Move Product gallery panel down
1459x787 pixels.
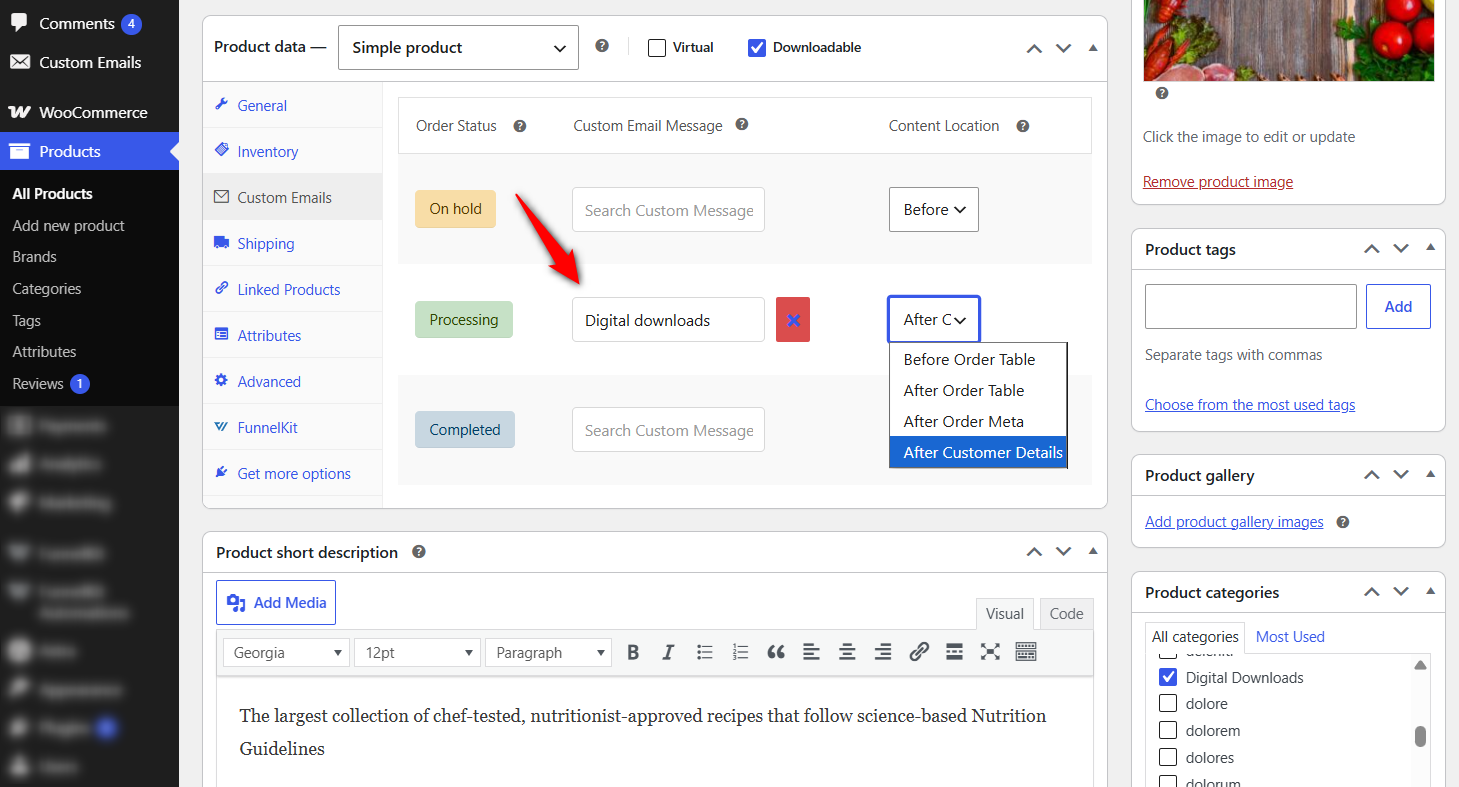[1401, 475]
